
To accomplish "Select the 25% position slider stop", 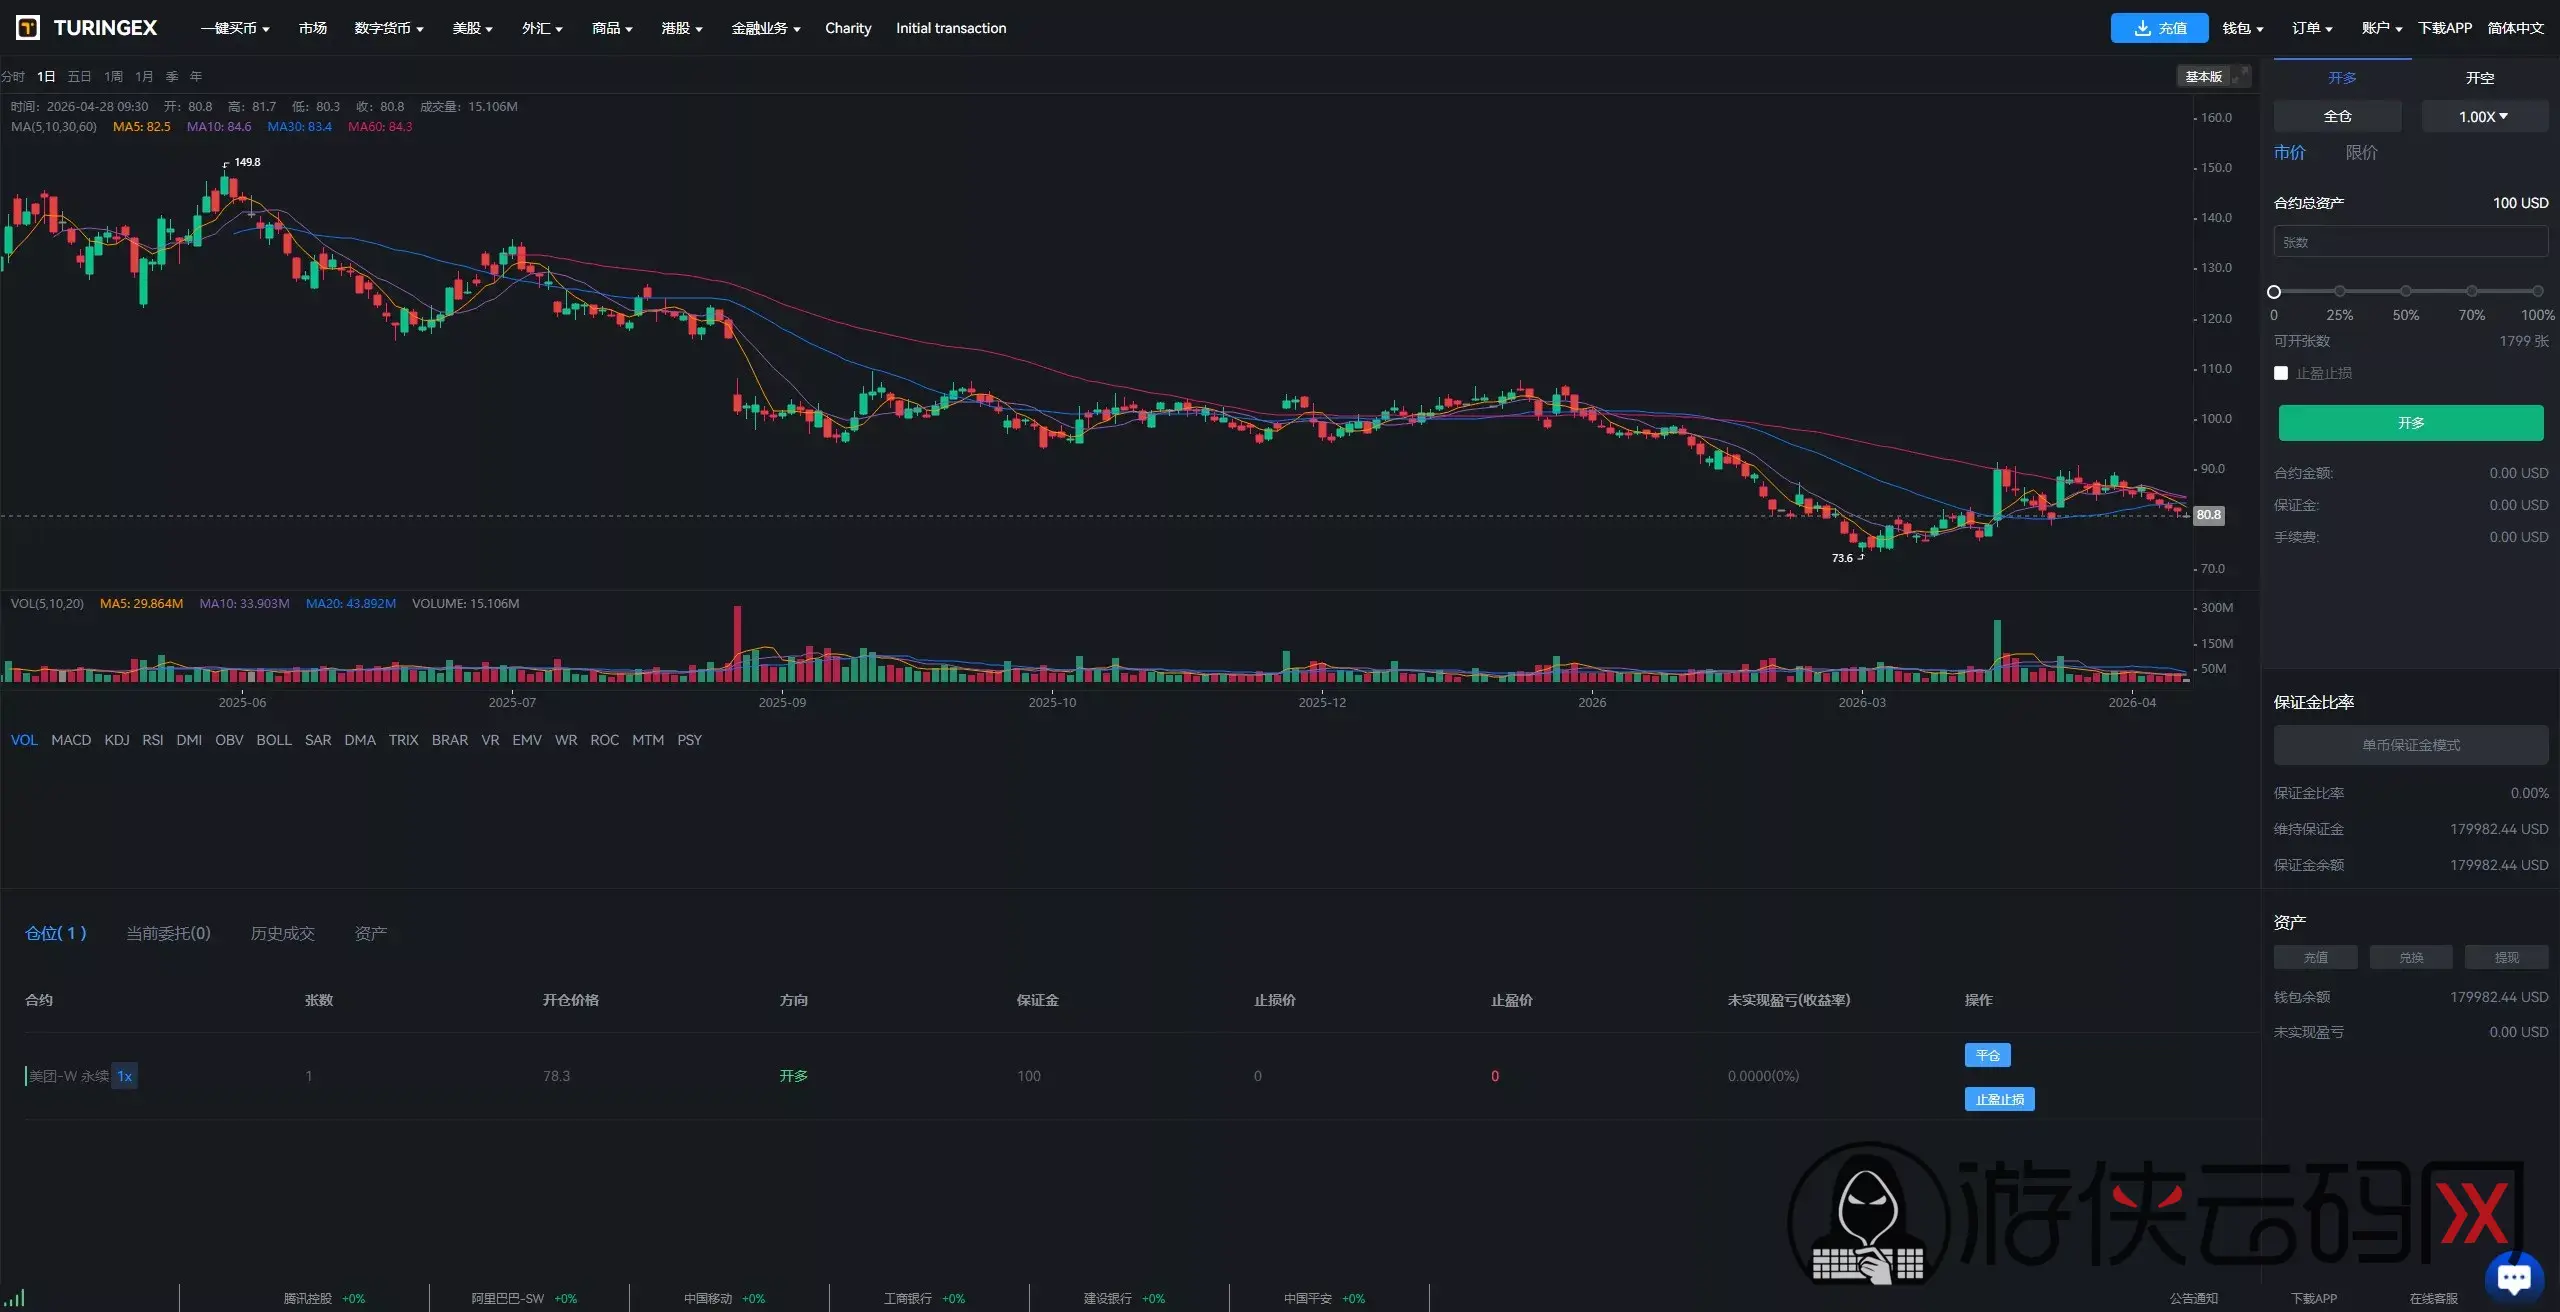I will click(2339, 291).
